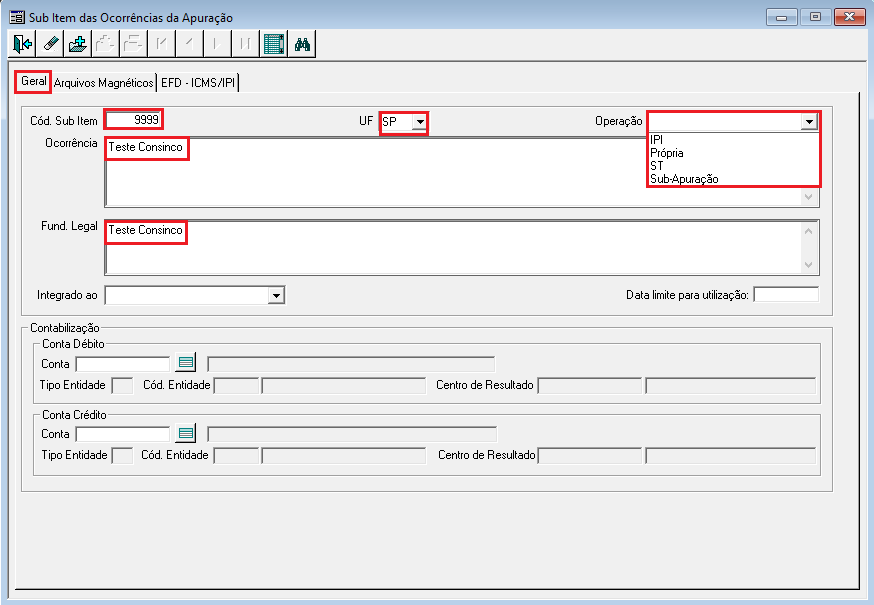Click the Conta Crédito Conta input field
The height and width of the screenshot is (605, 874).
pos(123,434)
